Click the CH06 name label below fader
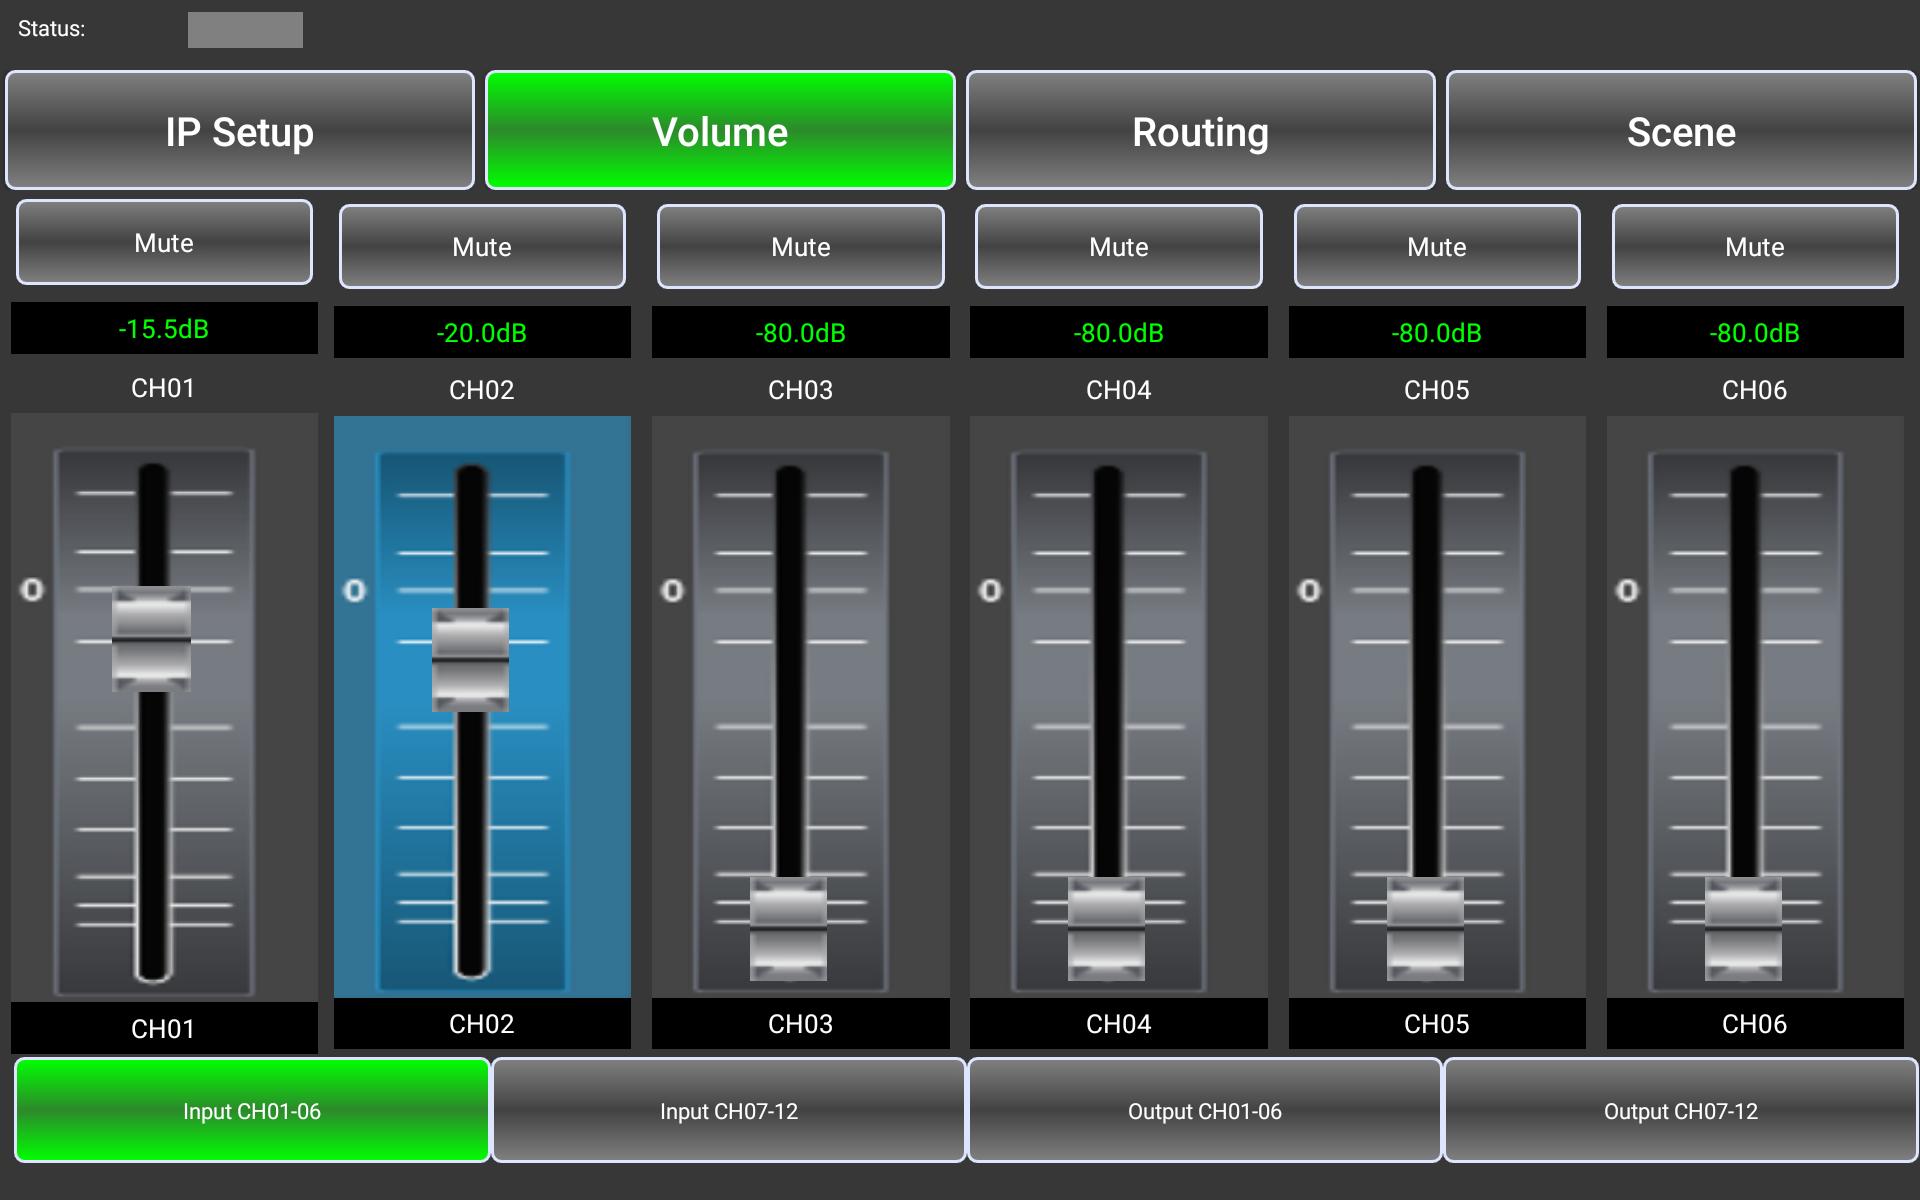 click(1755, 1023)
